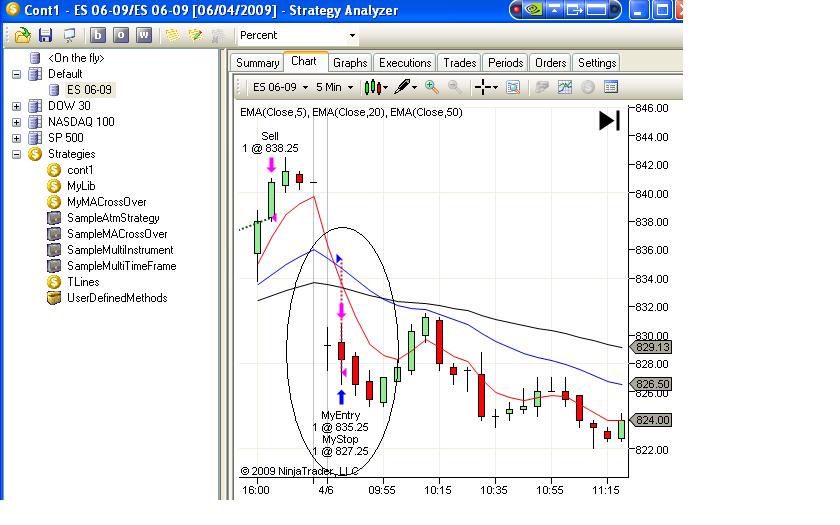Select the SP 500 list
This screenshot has width=840, height=525.
coord(65,138)
